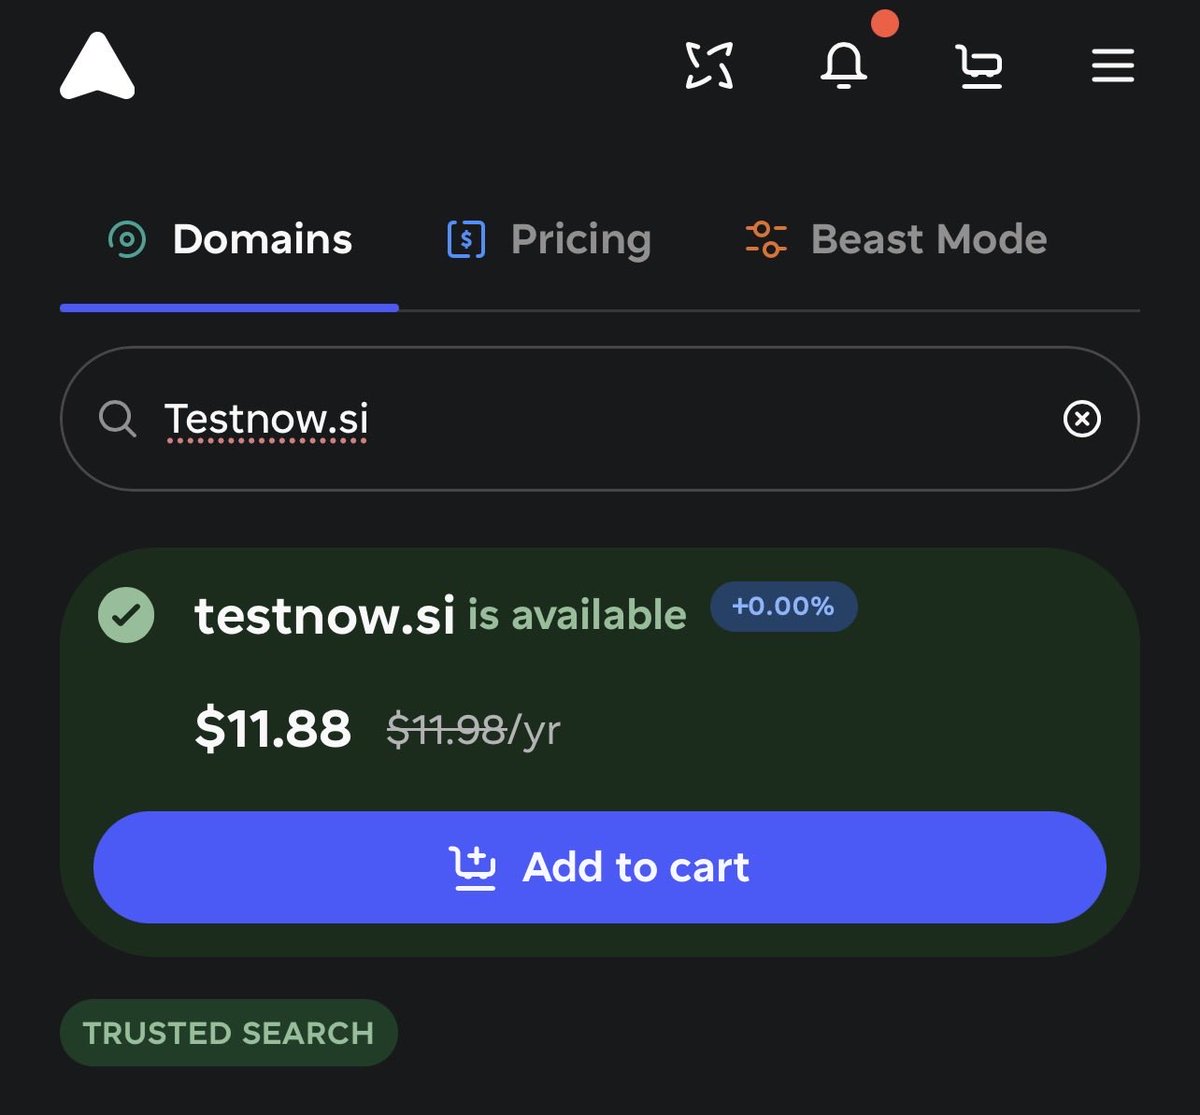Open the Beast Mode tab
The width and height of the screenshot is (1200, 1115).
[x=896, y=240]
